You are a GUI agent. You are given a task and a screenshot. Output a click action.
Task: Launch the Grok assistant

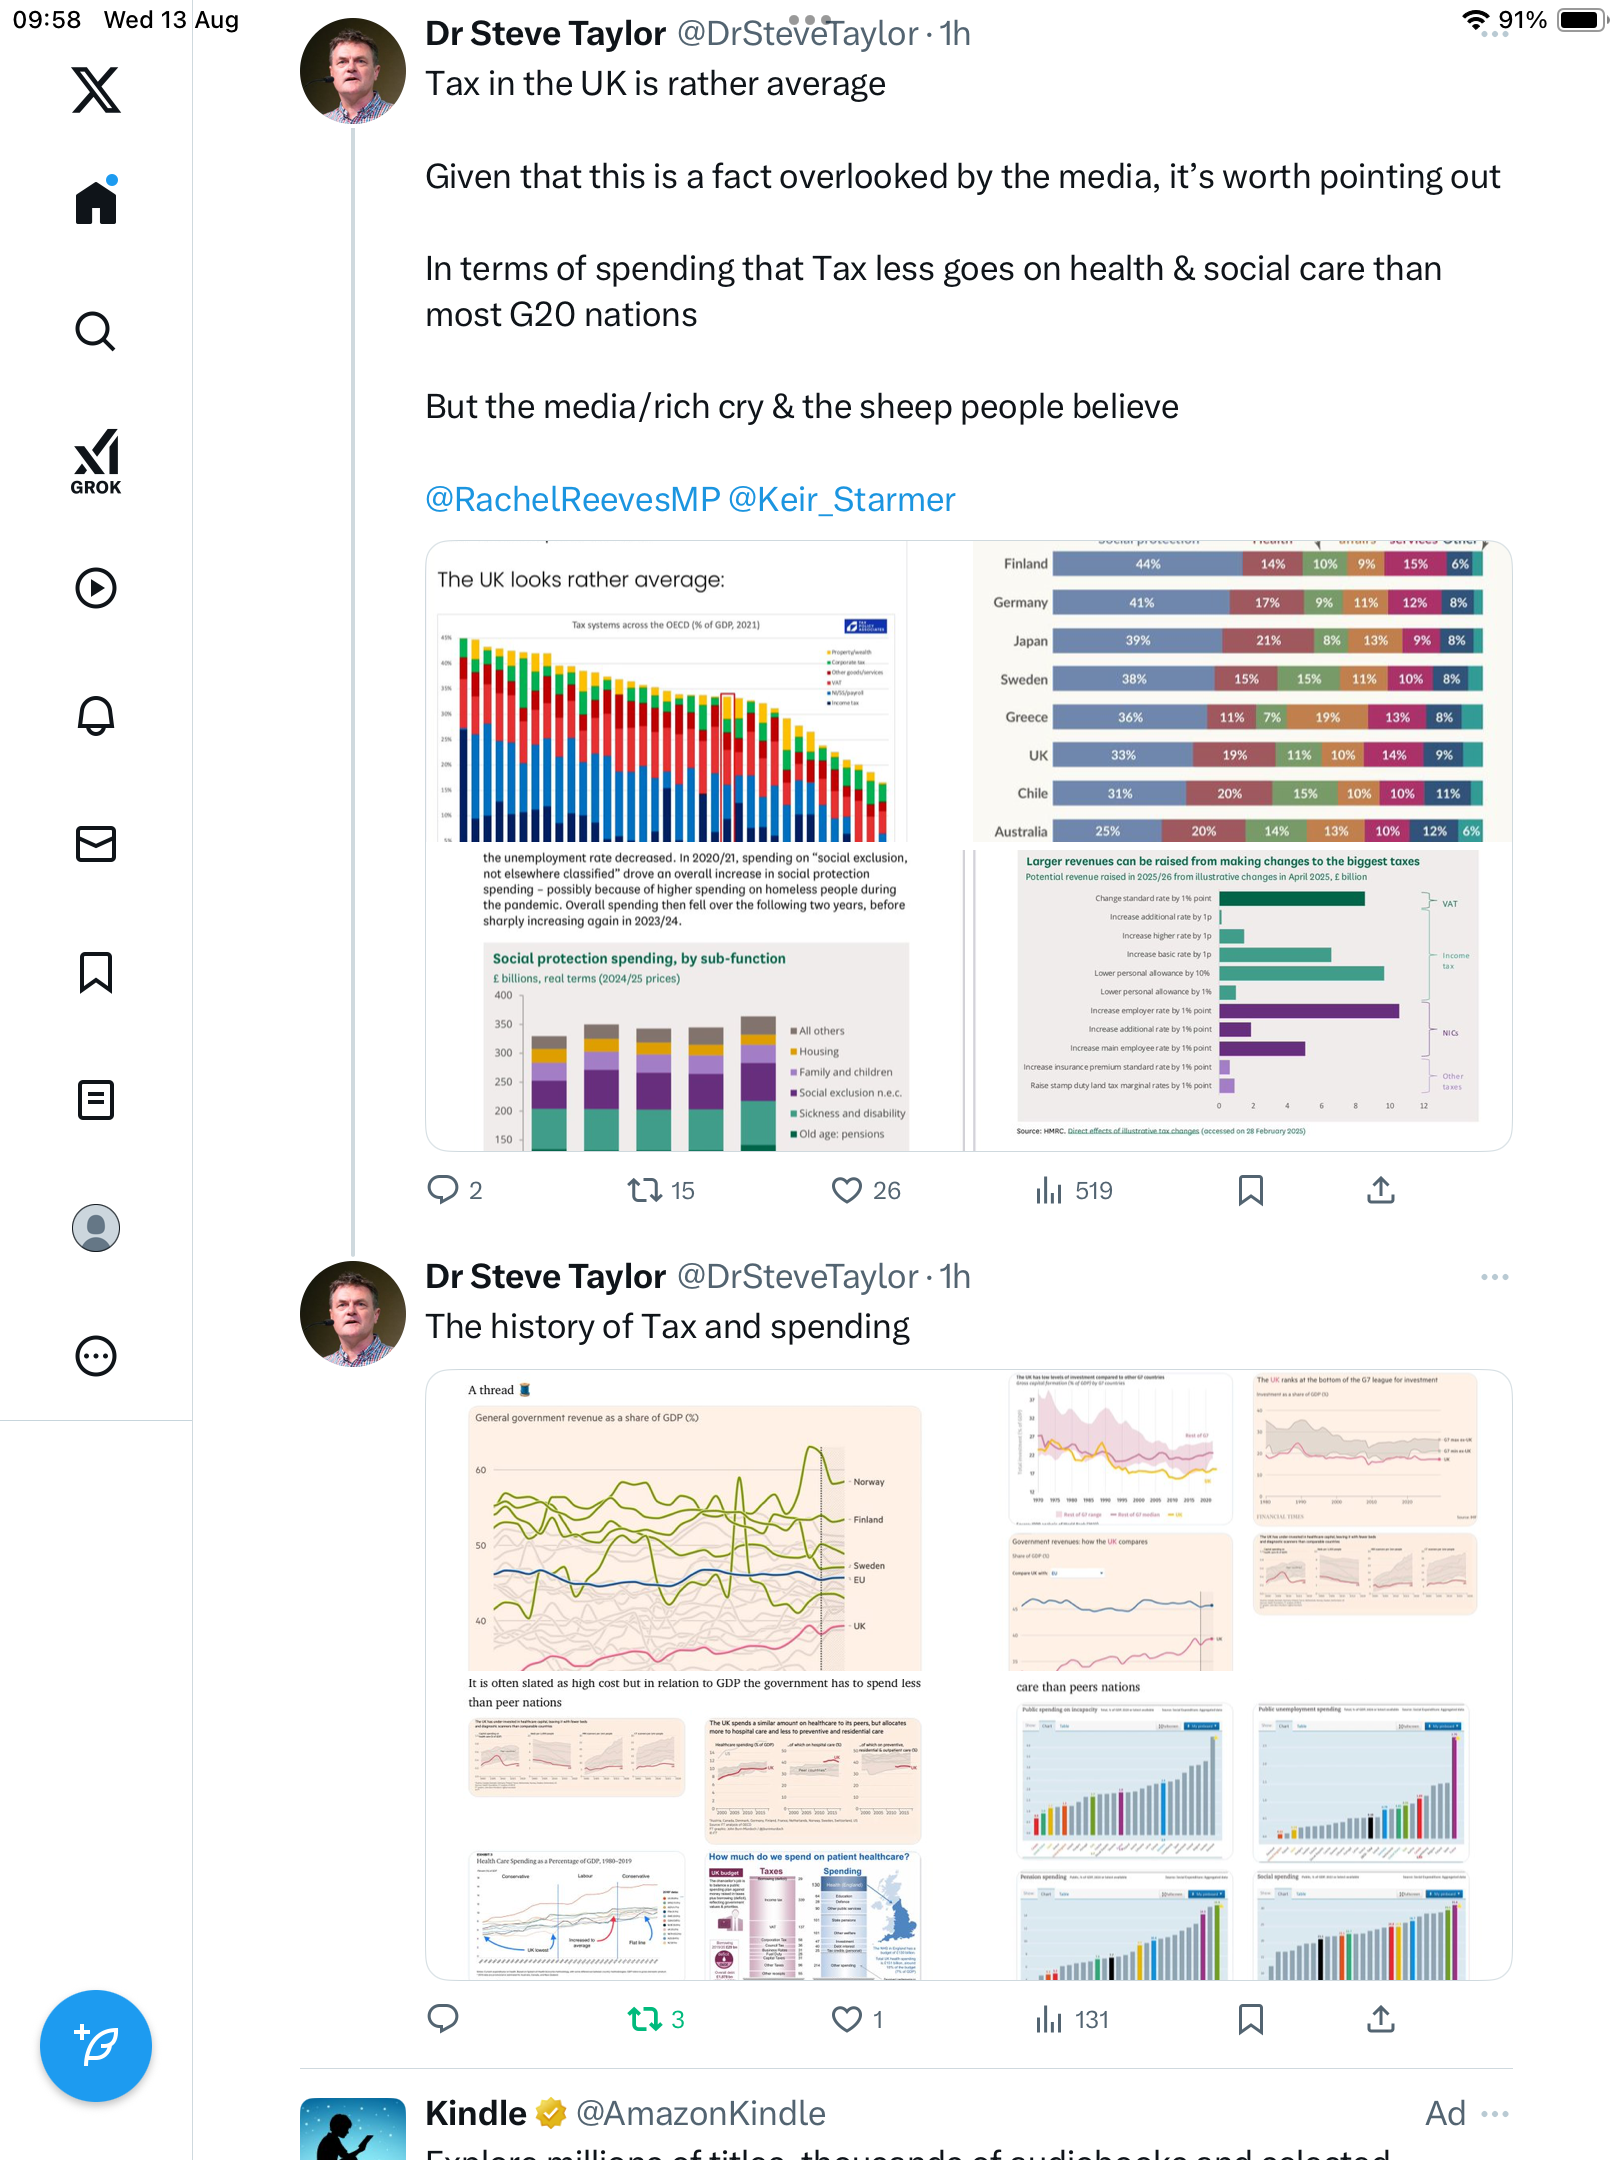tap(96, 461)
